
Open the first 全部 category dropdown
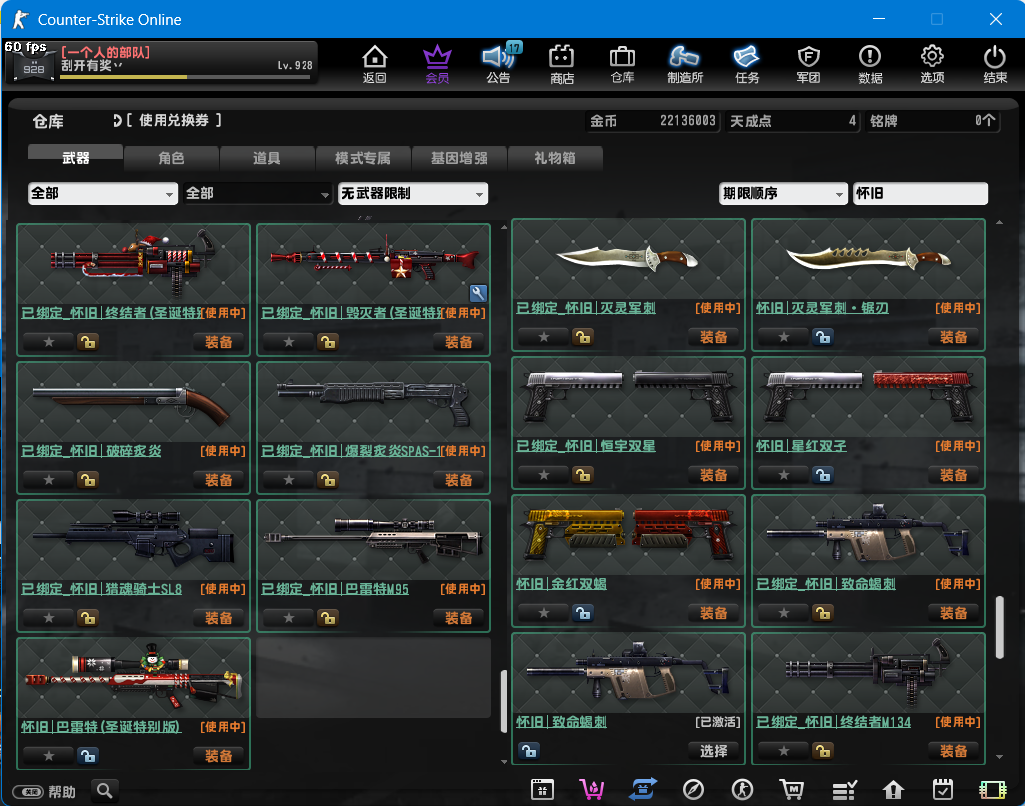pyautogui.click(x=103, y=193)
